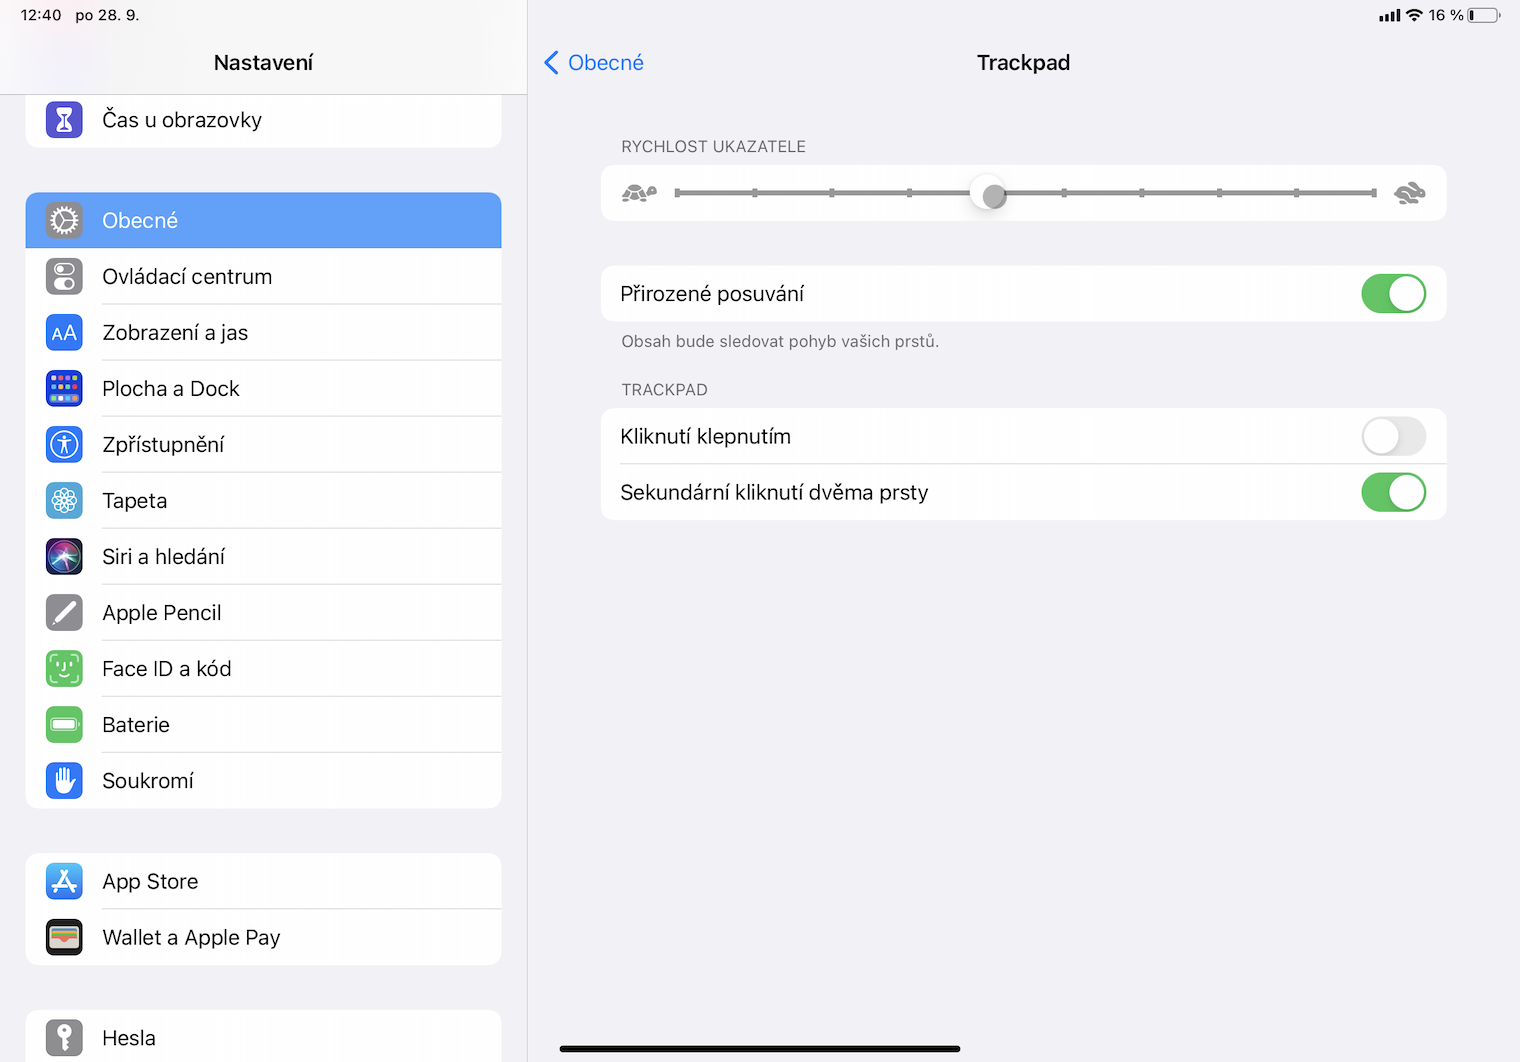
Task: Open the Hesla passwords row
Action: point(263,1037)
